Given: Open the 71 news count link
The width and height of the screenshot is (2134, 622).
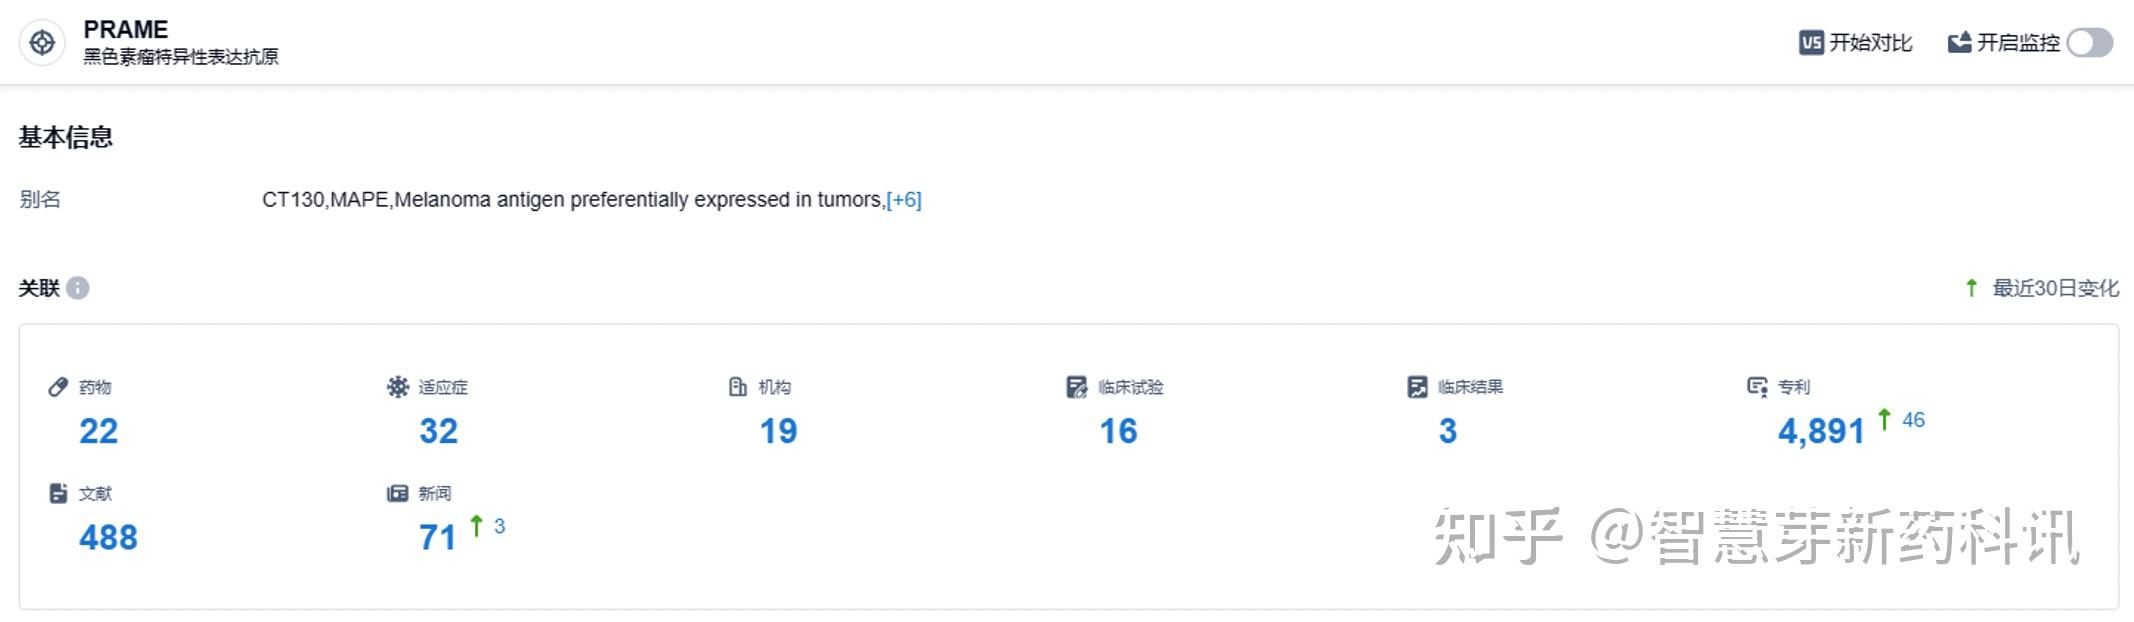Looking at the screenshot, I should (x=437, y=537).
